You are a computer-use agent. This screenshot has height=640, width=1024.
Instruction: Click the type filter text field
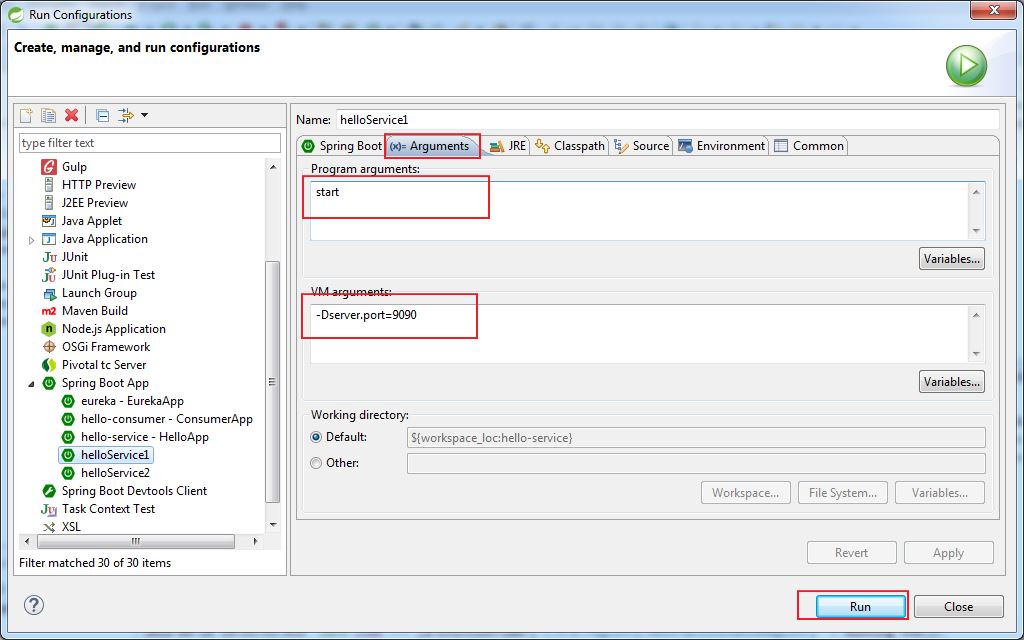pos(150,143)
